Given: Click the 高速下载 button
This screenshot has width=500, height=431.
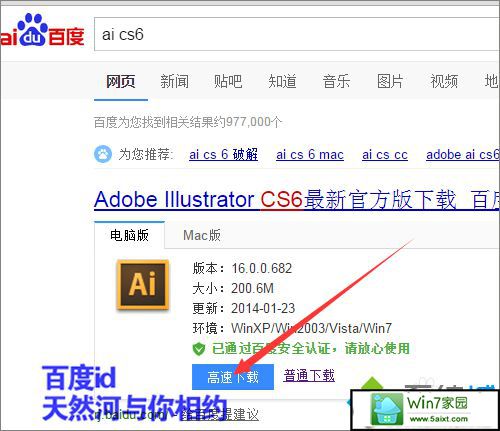Looking at the screenshot, I should click(233, 377).
